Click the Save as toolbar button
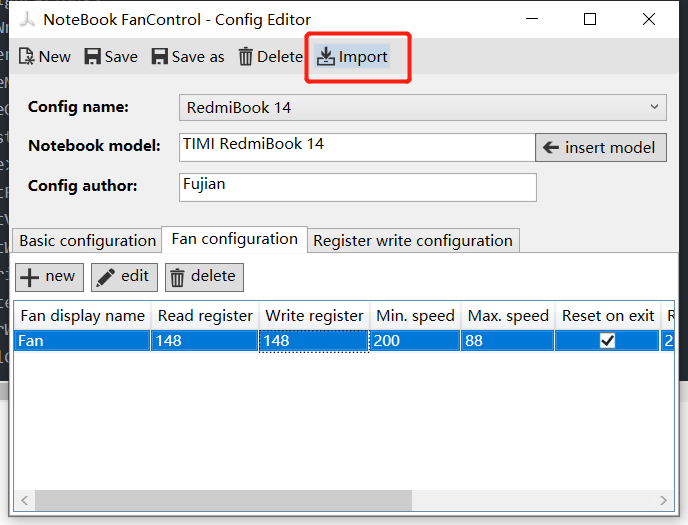Screen dimensions: 688x525 pos(188,57)
